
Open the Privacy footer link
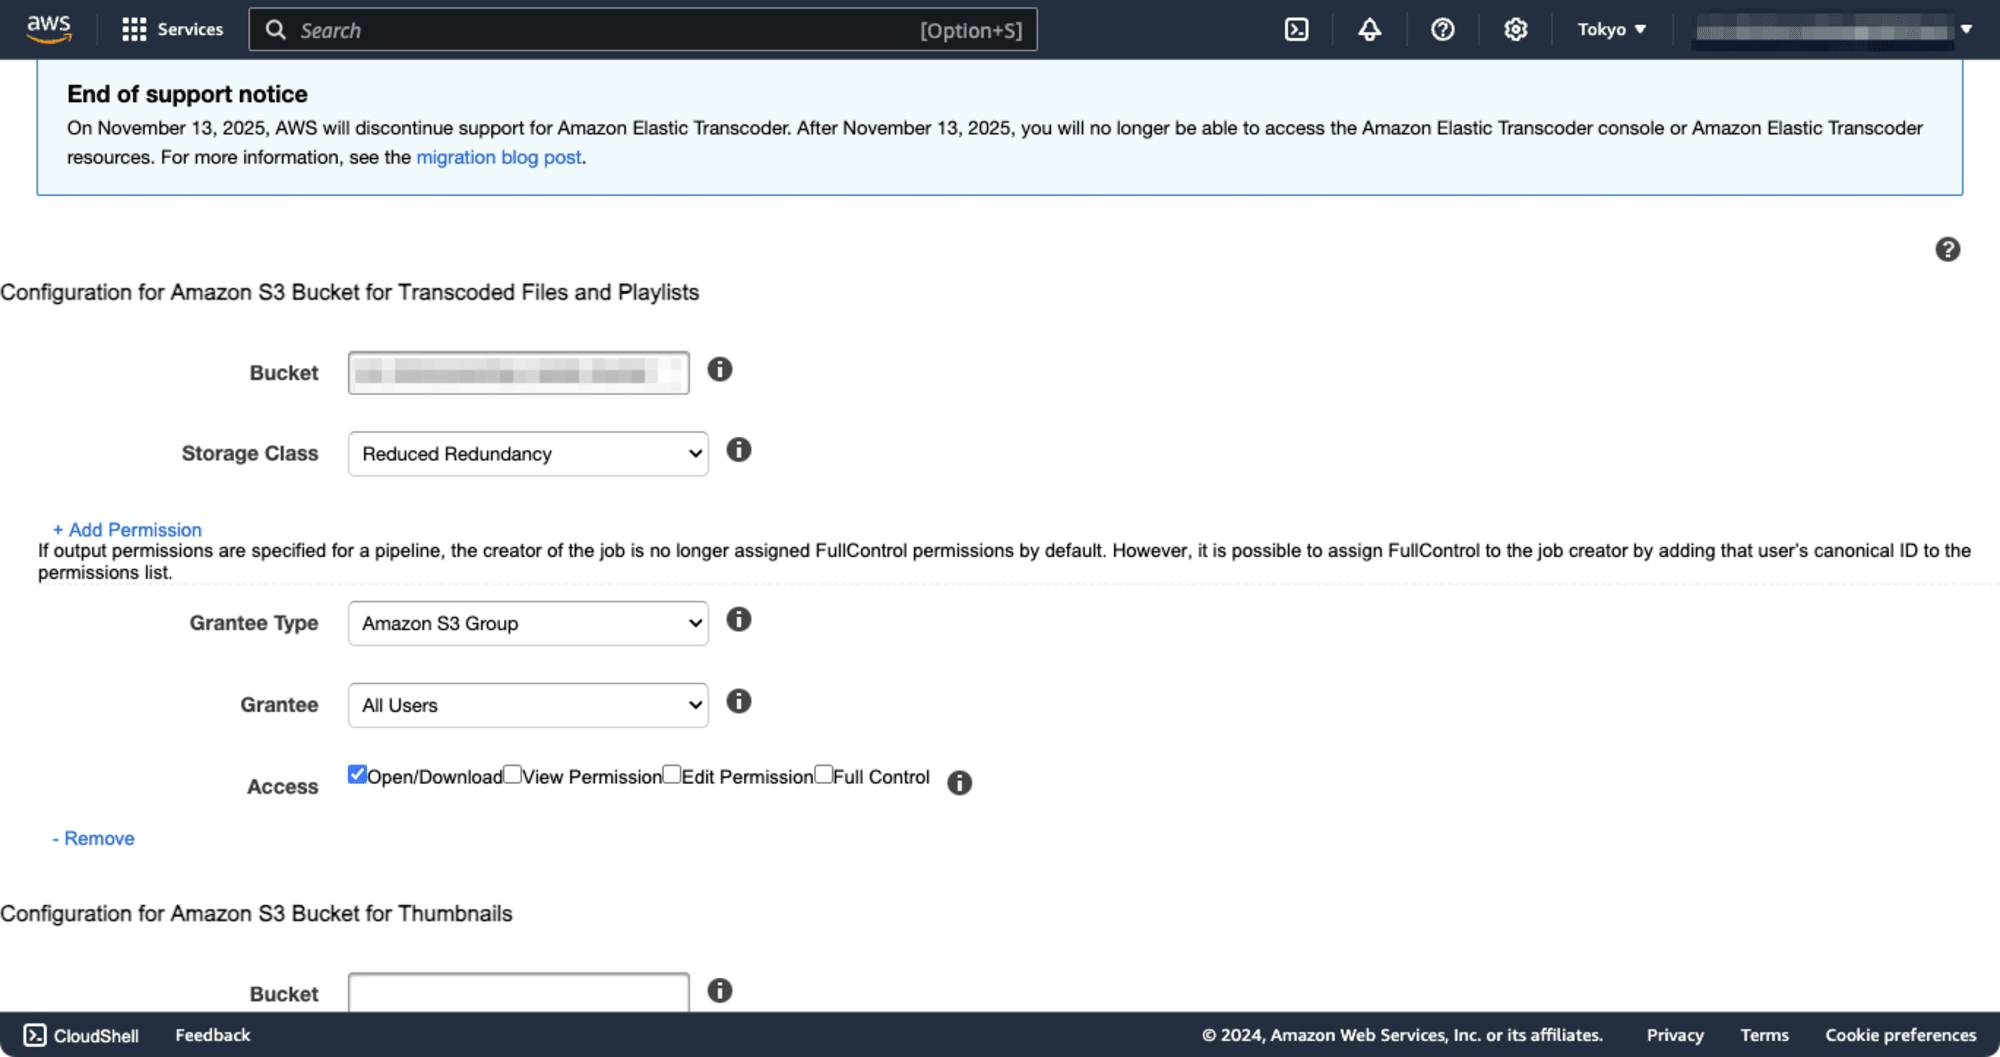1675,1035
